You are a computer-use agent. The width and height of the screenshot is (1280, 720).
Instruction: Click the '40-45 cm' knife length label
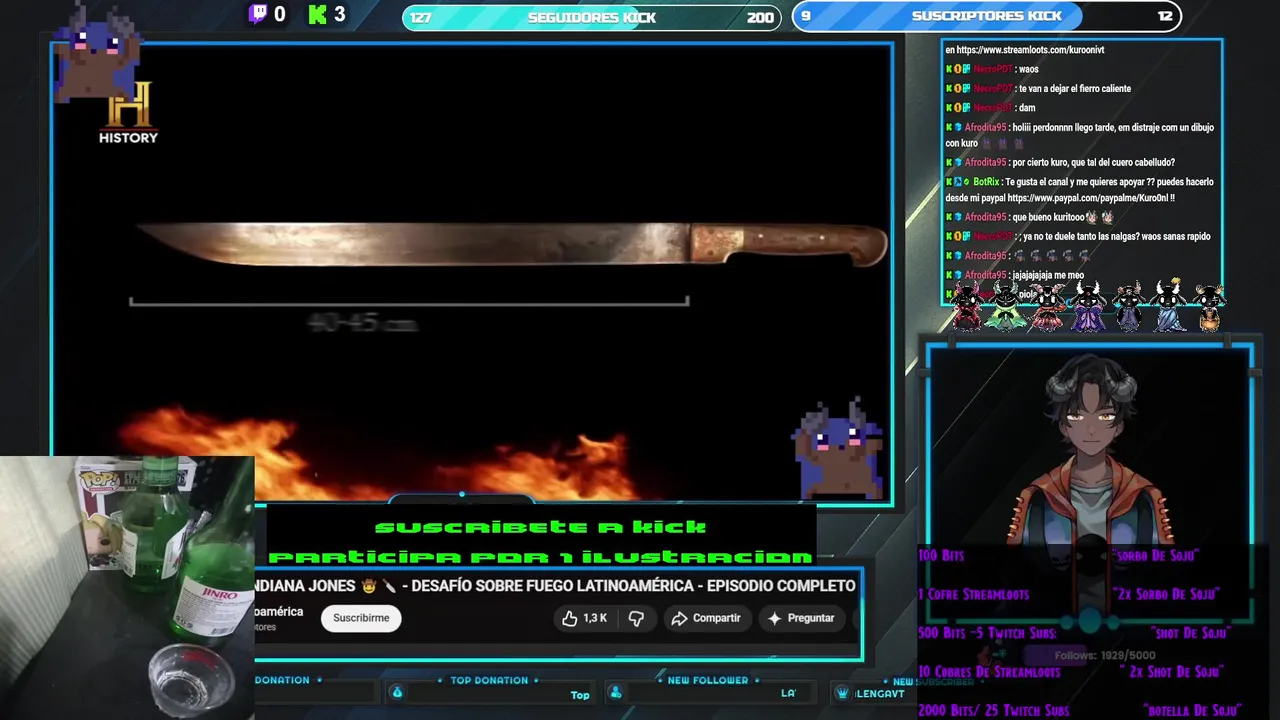point(362,323)
